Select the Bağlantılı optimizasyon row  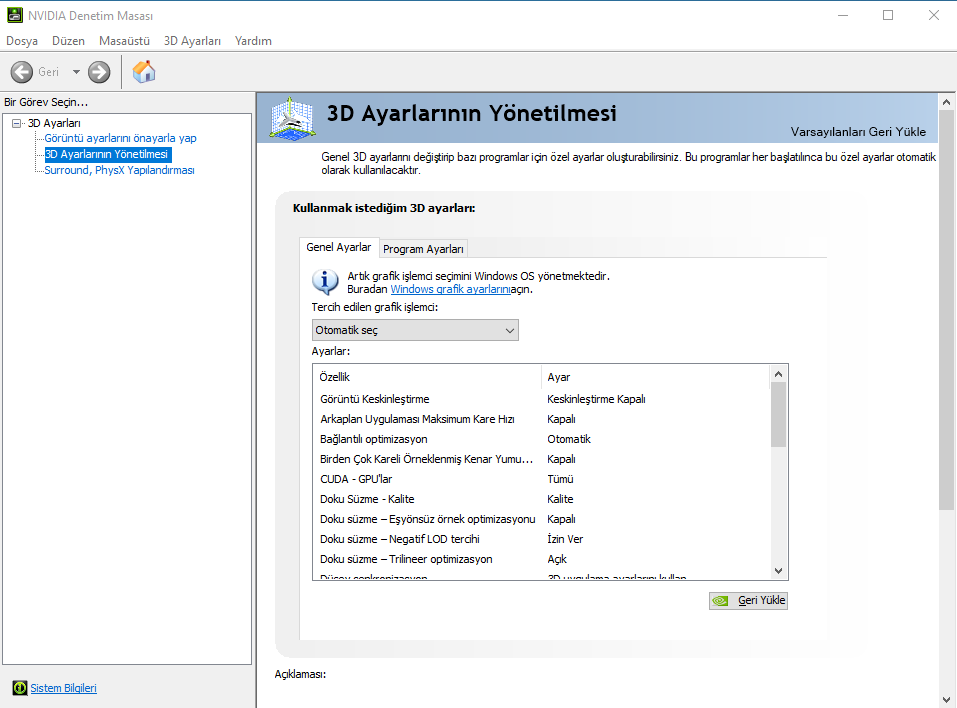pyautogui.click(x=541, y=439)
